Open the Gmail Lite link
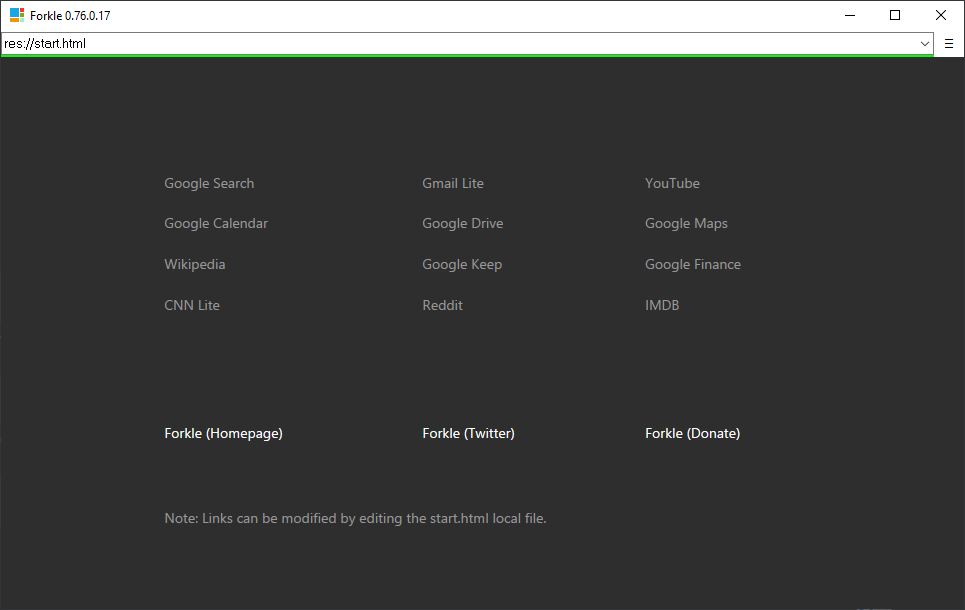This screenshot has width=965, height=610. 453,183
